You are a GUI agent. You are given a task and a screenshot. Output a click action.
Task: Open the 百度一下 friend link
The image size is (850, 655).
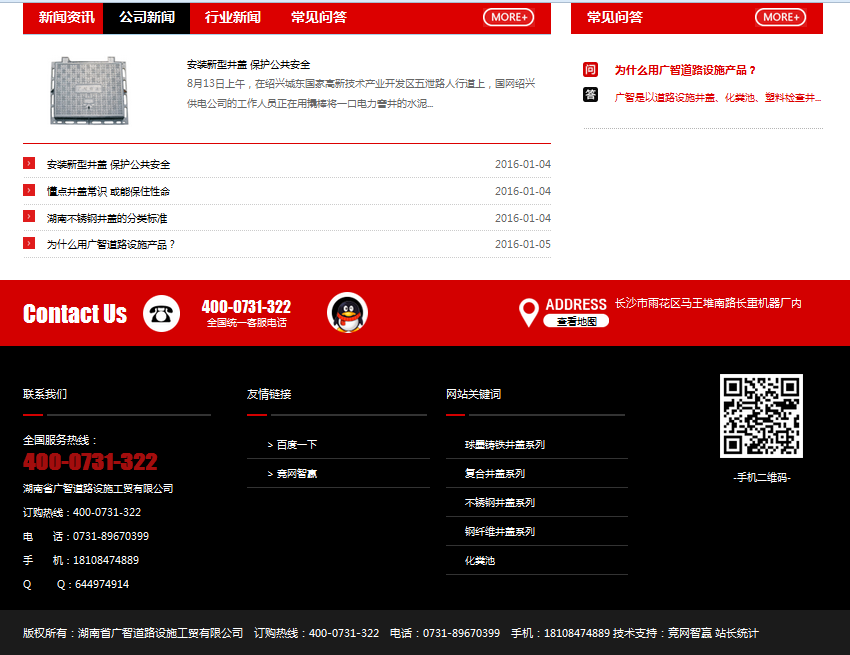tap(295, 444)
